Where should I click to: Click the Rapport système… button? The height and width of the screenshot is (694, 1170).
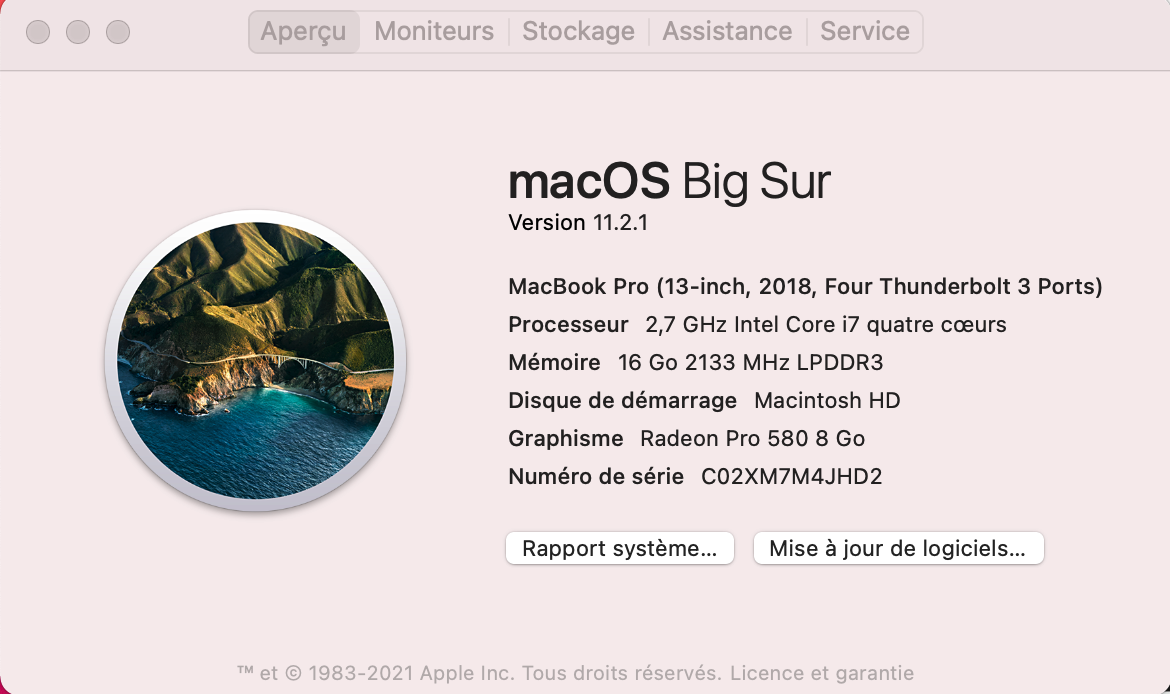click(x=620, y=548)
